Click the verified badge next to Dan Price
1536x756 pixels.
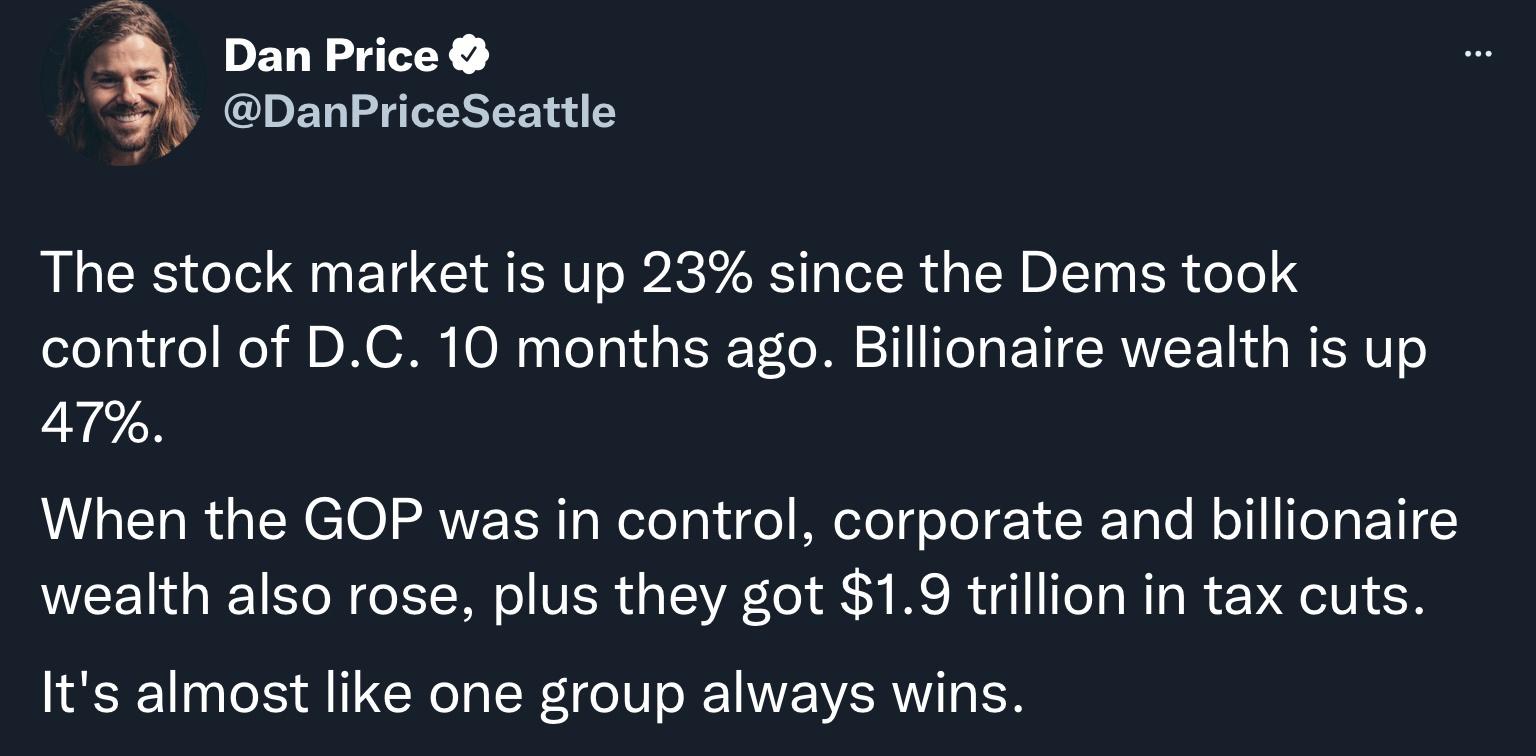(x=470, y=55)
